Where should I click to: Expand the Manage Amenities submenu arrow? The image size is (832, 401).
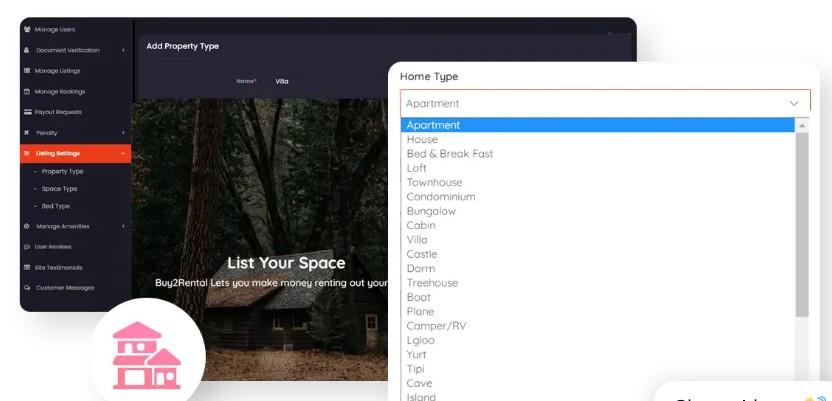coord(123,226)
